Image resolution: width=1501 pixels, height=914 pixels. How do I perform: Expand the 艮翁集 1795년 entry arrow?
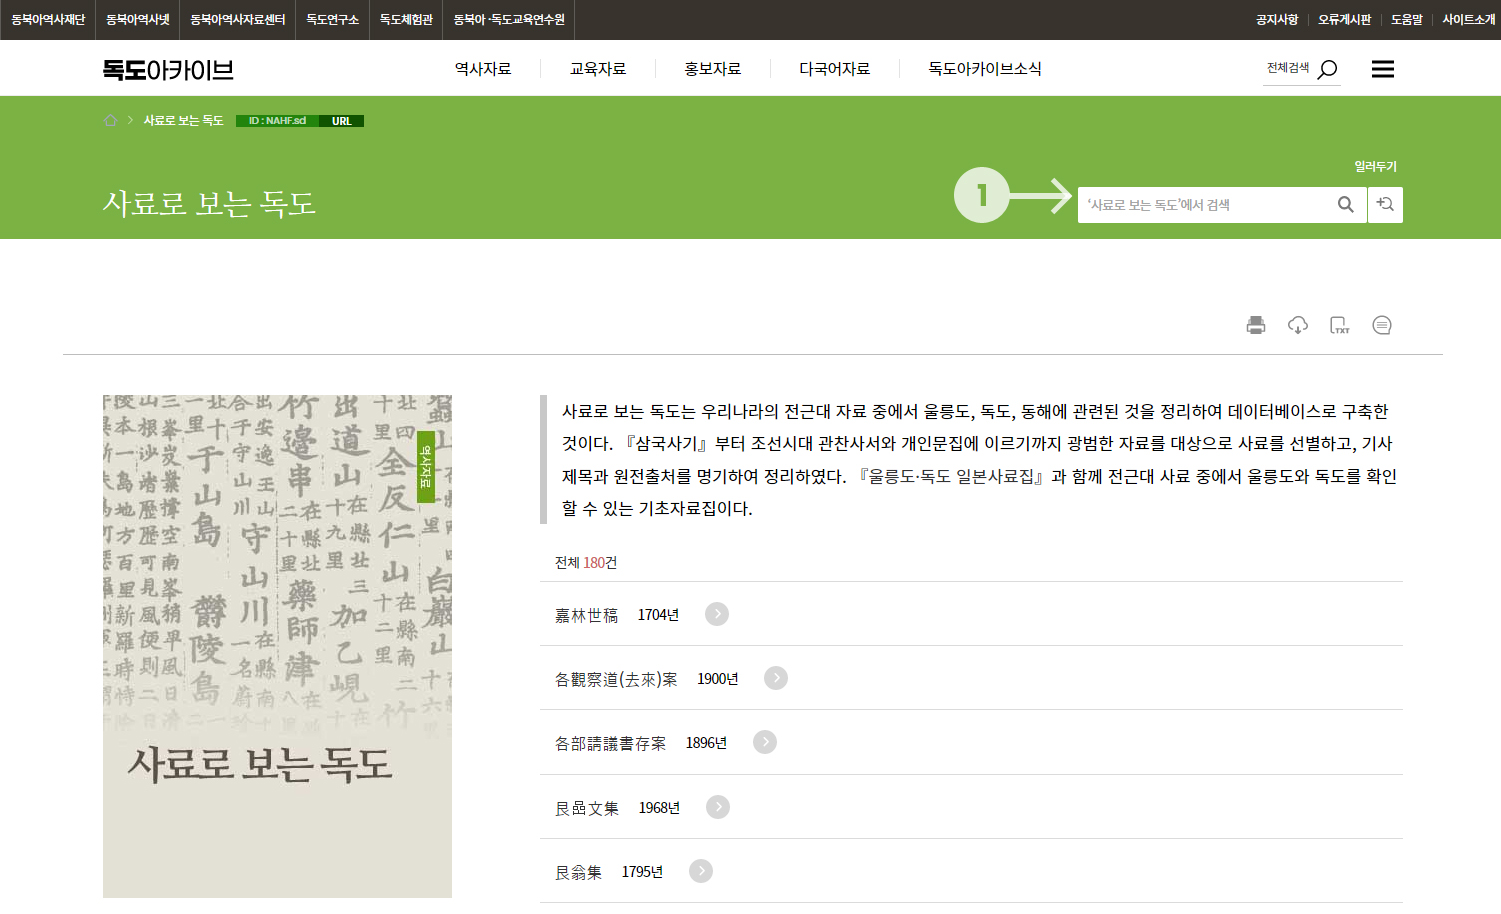coord(700,871)
